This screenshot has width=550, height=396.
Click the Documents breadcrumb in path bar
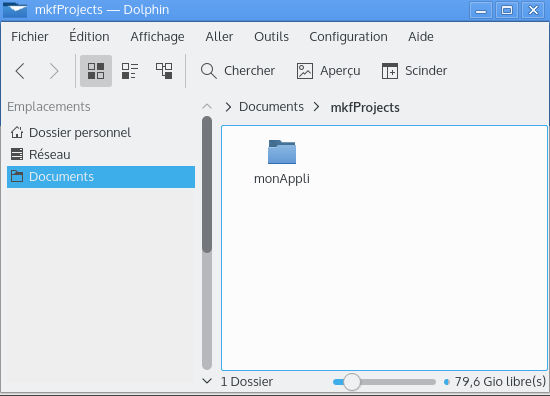point(271,107)
